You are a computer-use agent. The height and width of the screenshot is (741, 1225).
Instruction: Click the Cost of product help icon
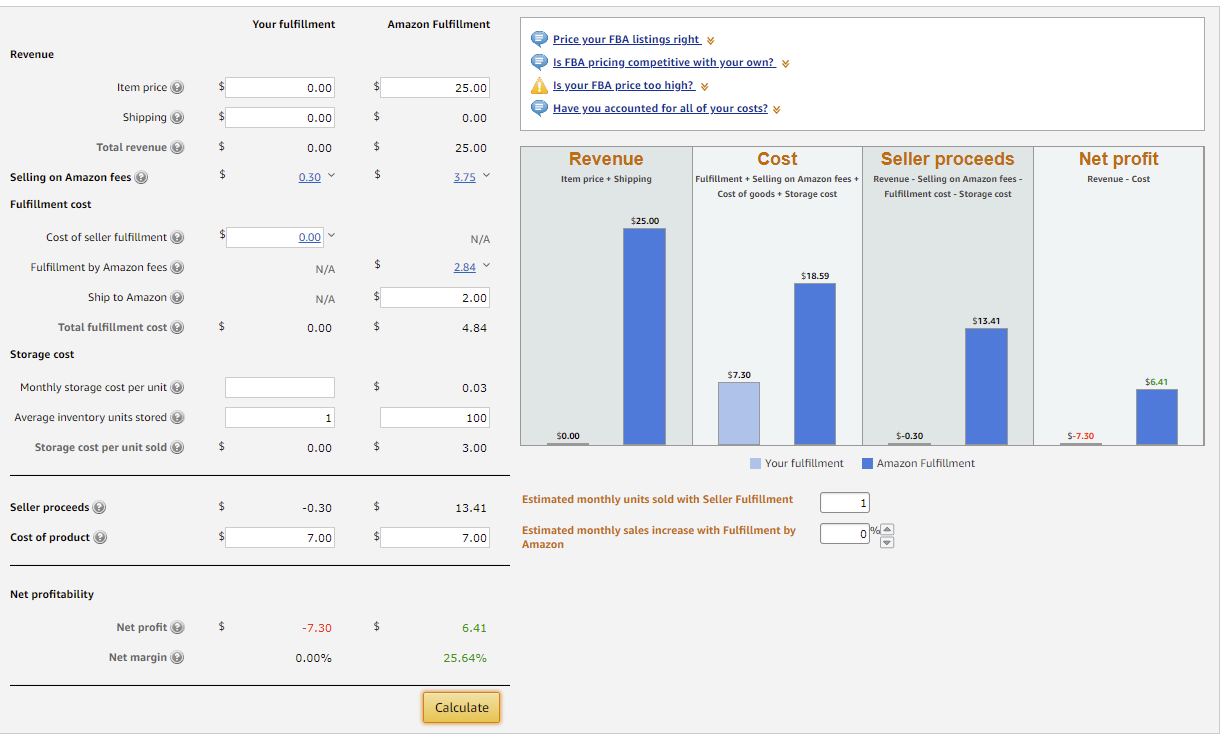point(100,538)
